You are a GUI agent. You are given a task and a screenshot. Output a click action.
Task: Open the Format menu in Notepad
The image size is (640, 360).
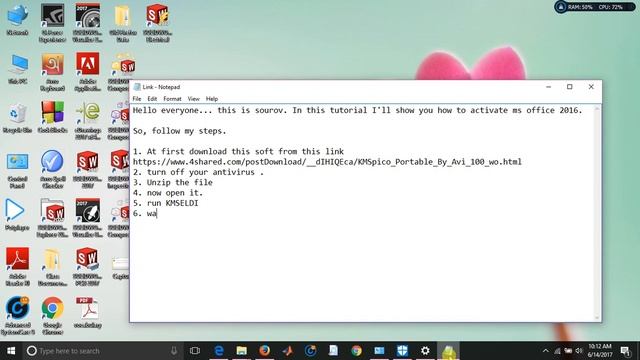[172, 99]
